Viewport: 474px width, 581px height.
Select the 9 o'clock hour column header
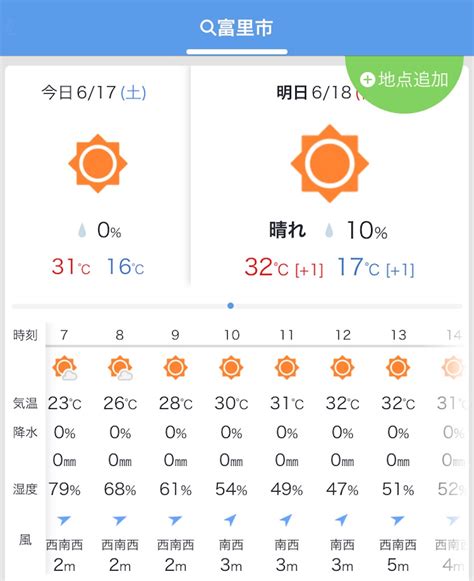pyautogui.click(x=175, y=335)
